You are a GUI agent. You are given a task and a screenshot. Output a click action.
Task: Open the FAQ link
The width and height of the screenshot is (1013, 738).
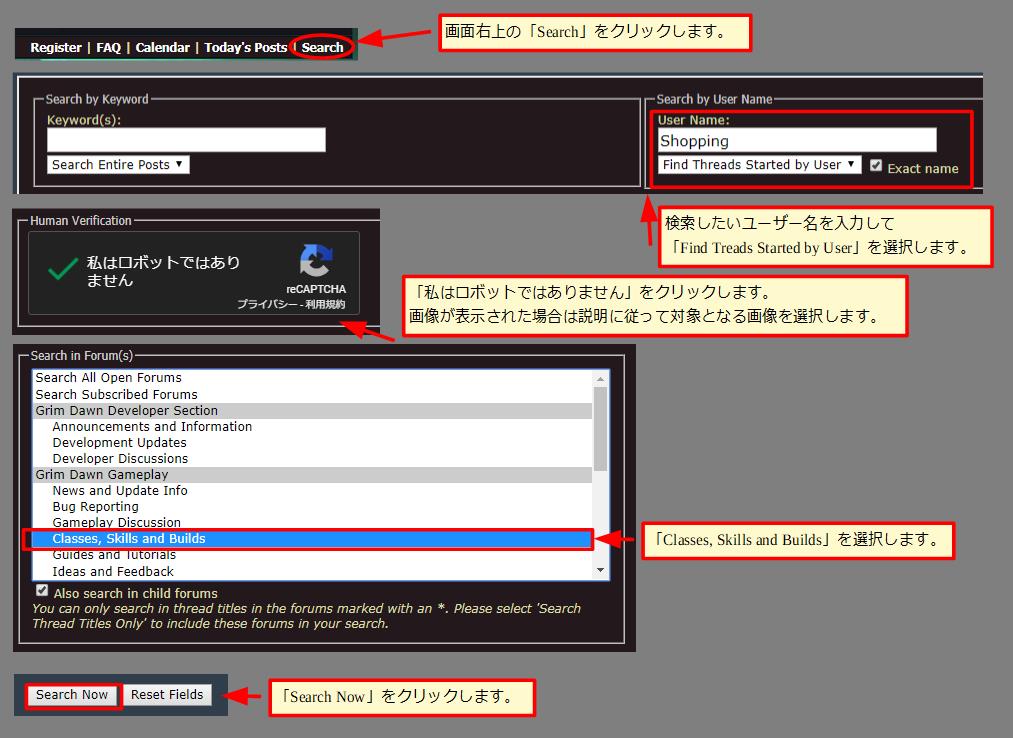pyautogui.click(x=108, y=47)
